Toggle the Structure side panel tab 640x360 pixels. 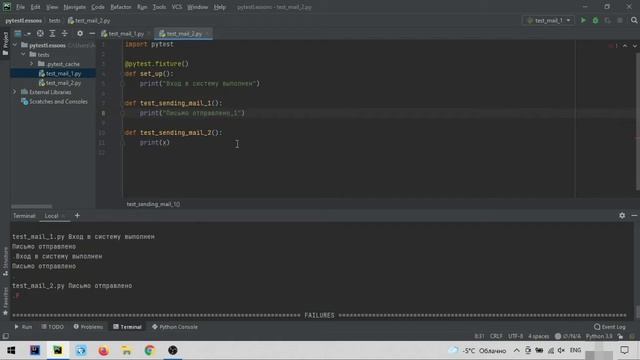point(5,261)
